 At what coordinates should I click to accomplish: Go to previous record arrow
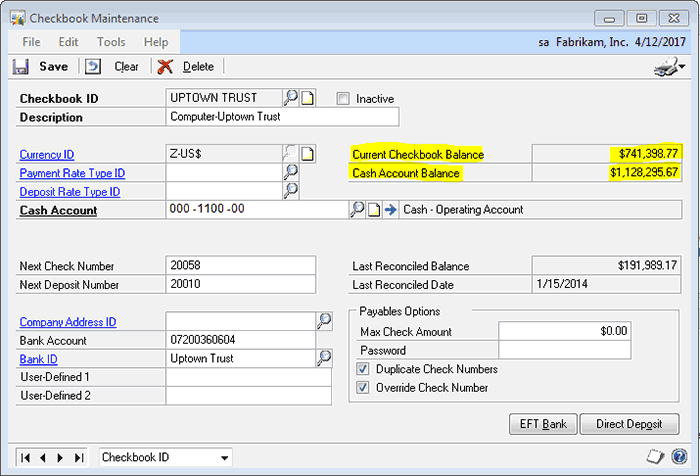pos(43,458)
